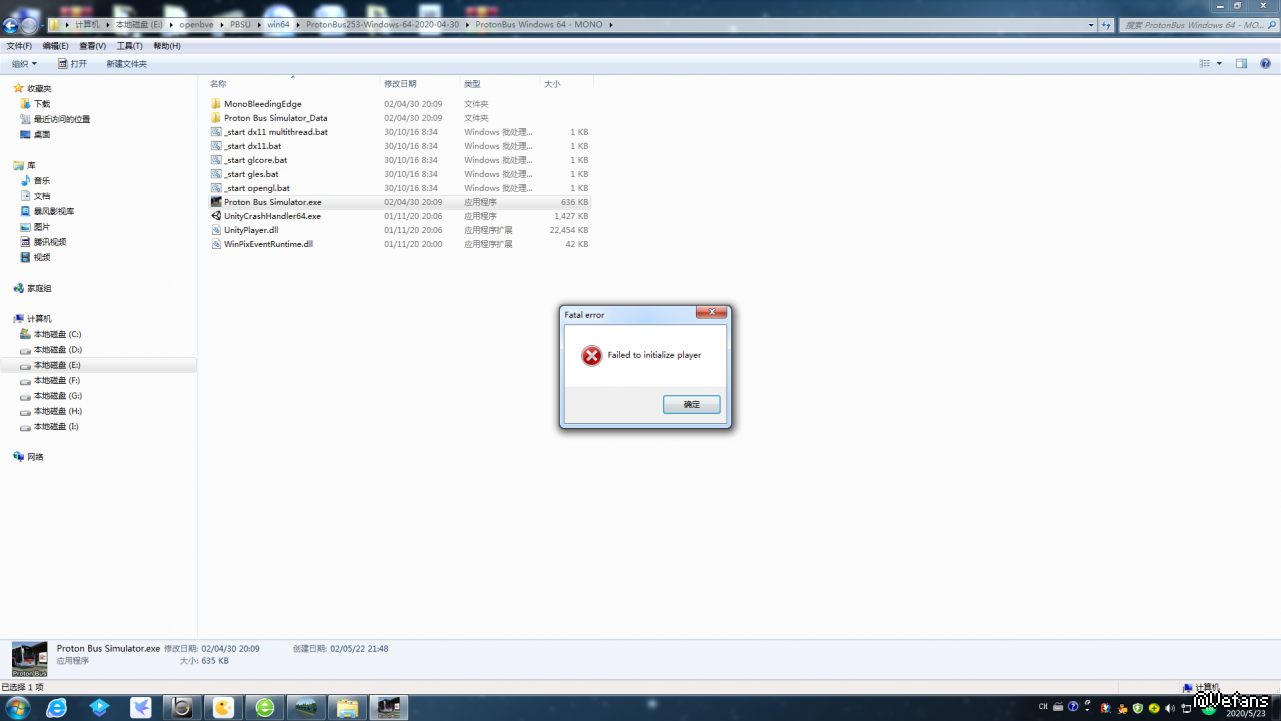The image size is (1281, 721).
Task: Click the volume speaker tray icon
Action: coord(1171,707)
